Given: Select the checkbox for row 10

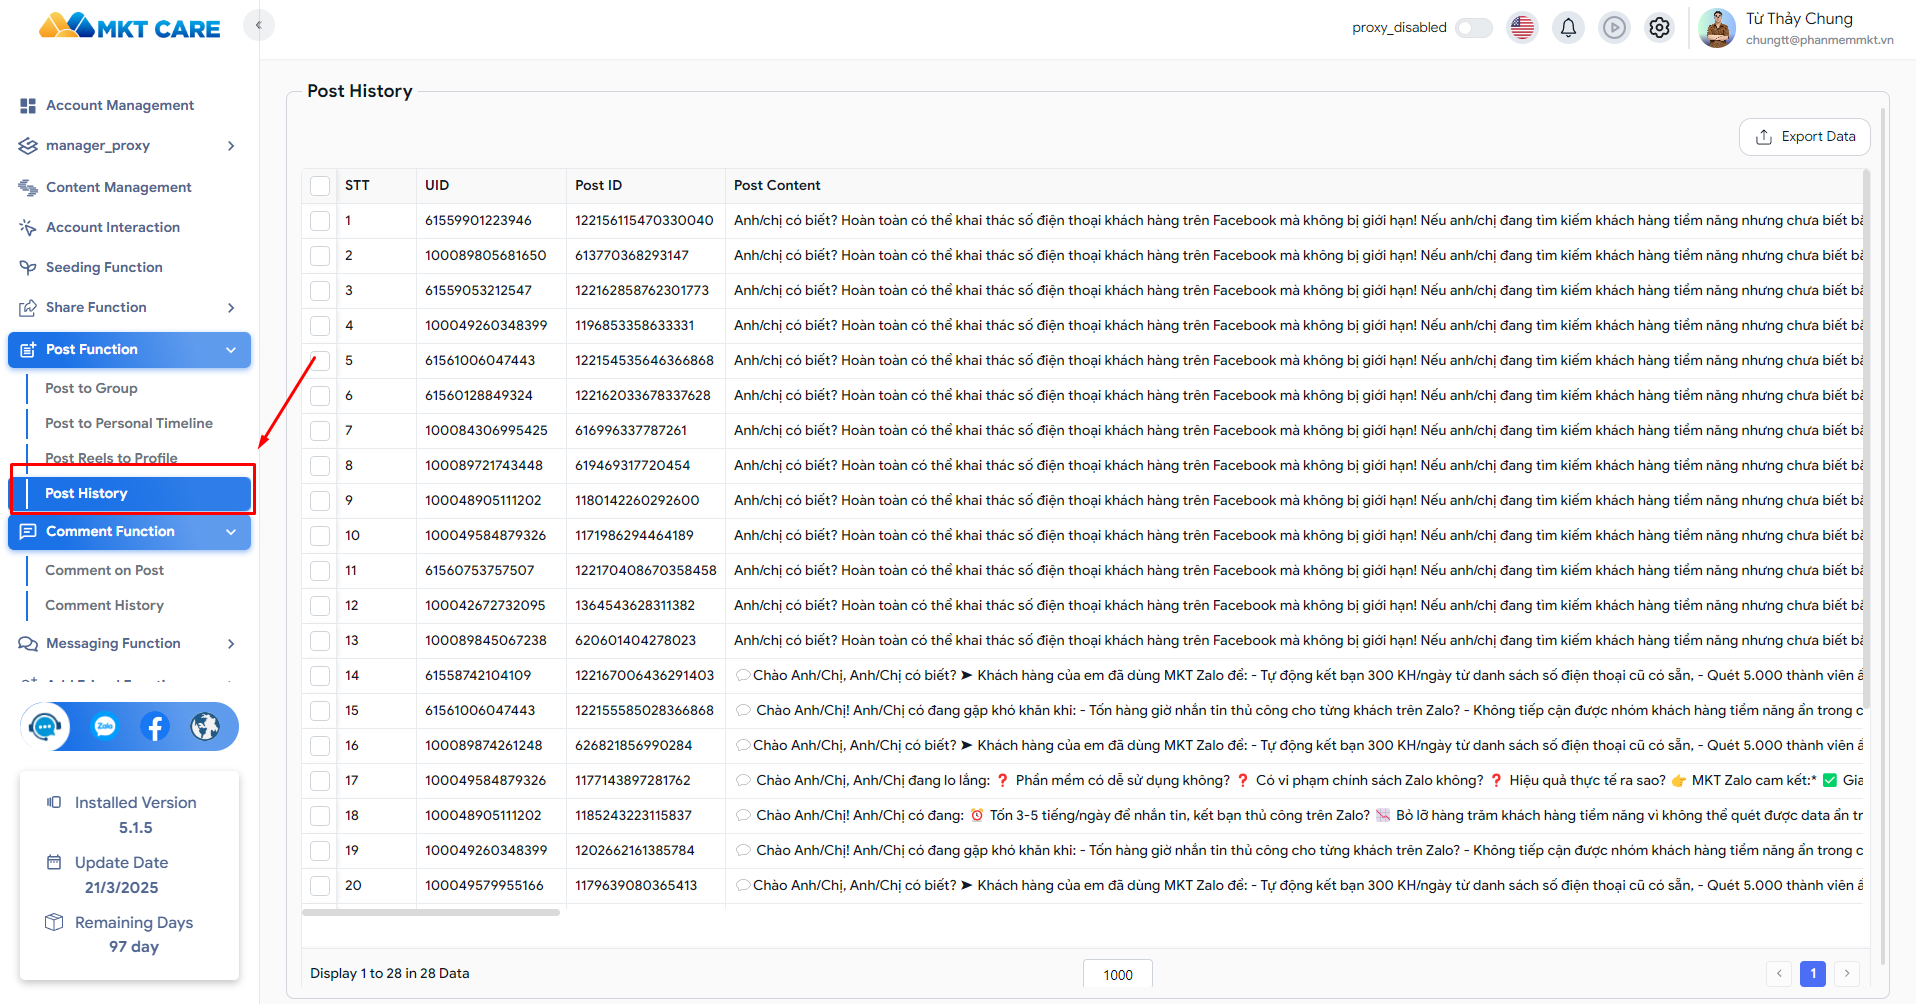Looking at the screenshot, I should 320,536.
